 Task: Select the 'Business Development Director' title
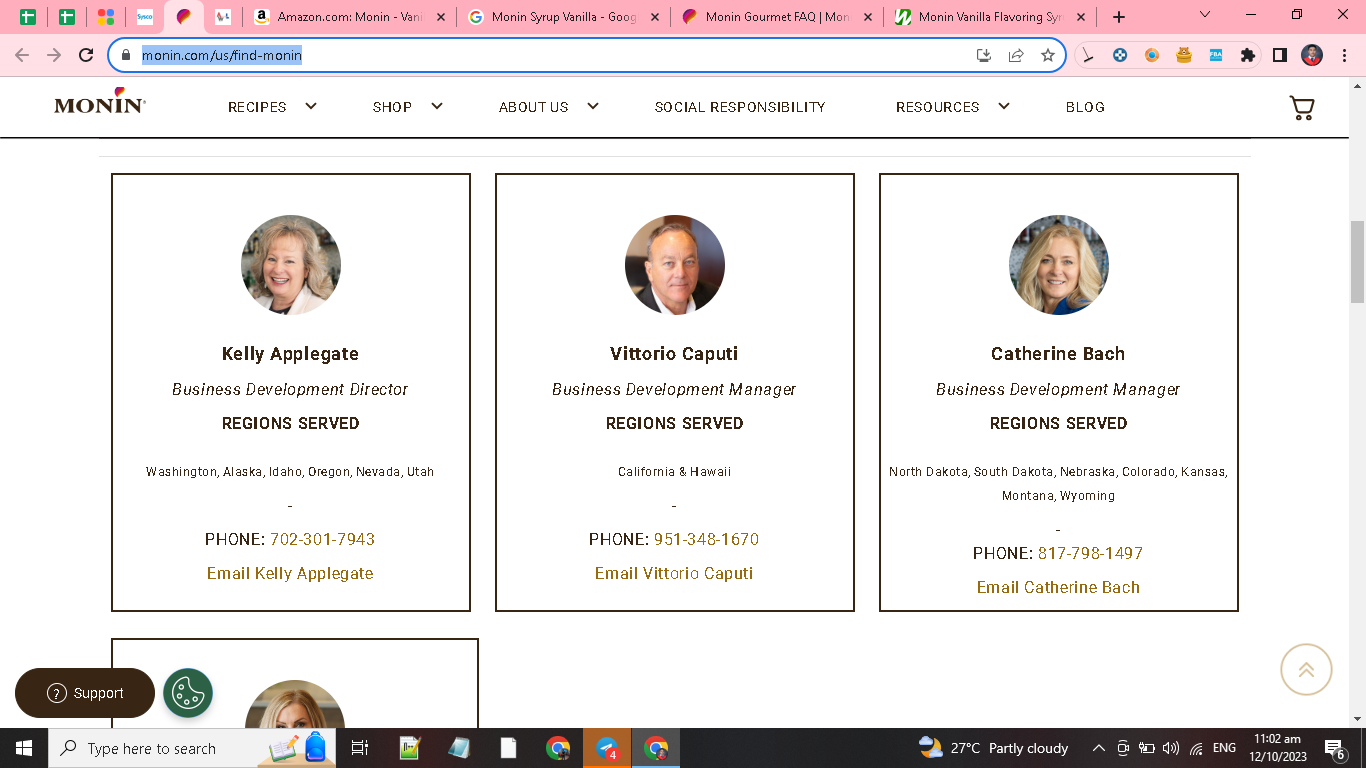click(x=290, y=389)
